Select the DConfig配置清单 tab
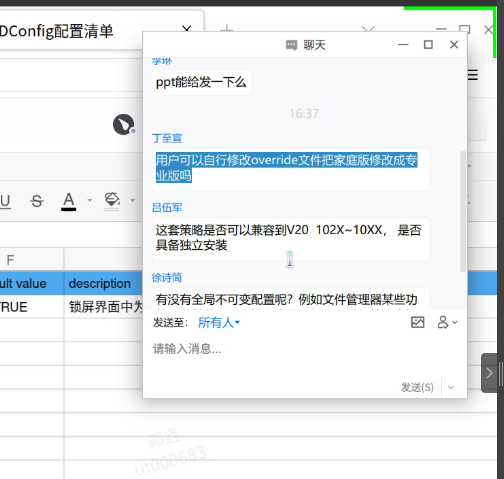Viewport: 504px width, 479px height. (x=57, y=31)
